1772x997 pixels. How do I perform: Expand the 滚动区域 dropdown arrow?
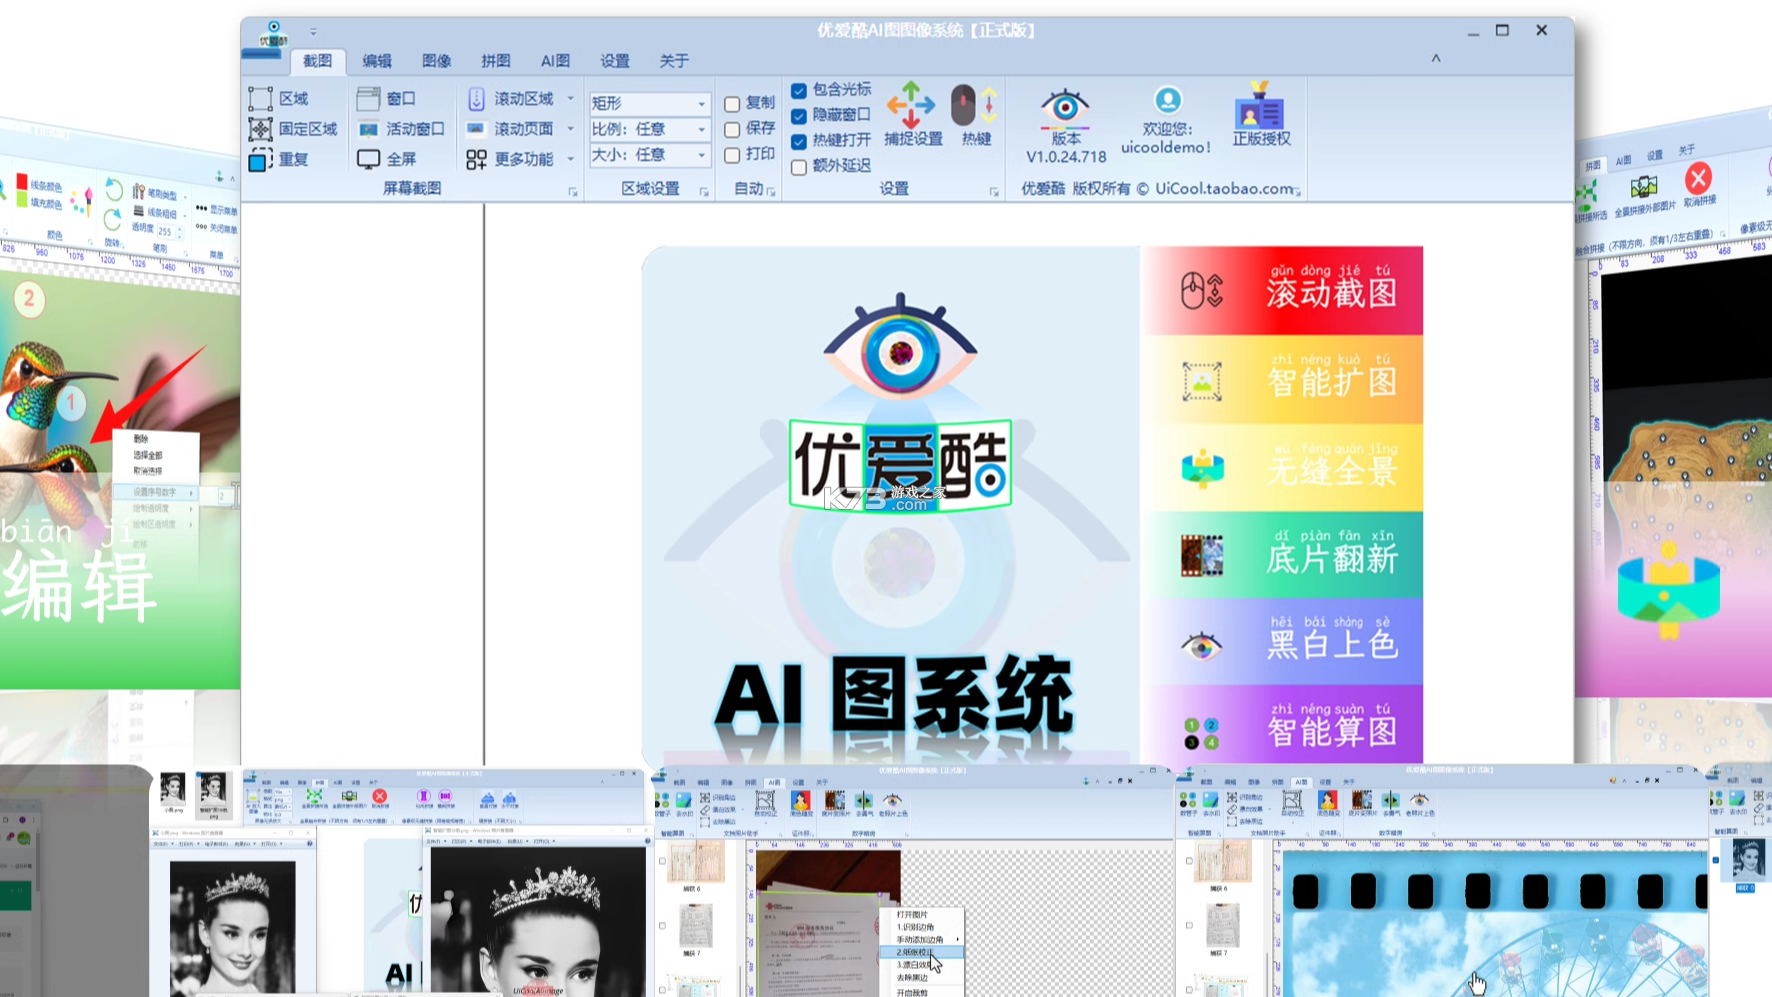pyautogui.click(x=571, y=98)
